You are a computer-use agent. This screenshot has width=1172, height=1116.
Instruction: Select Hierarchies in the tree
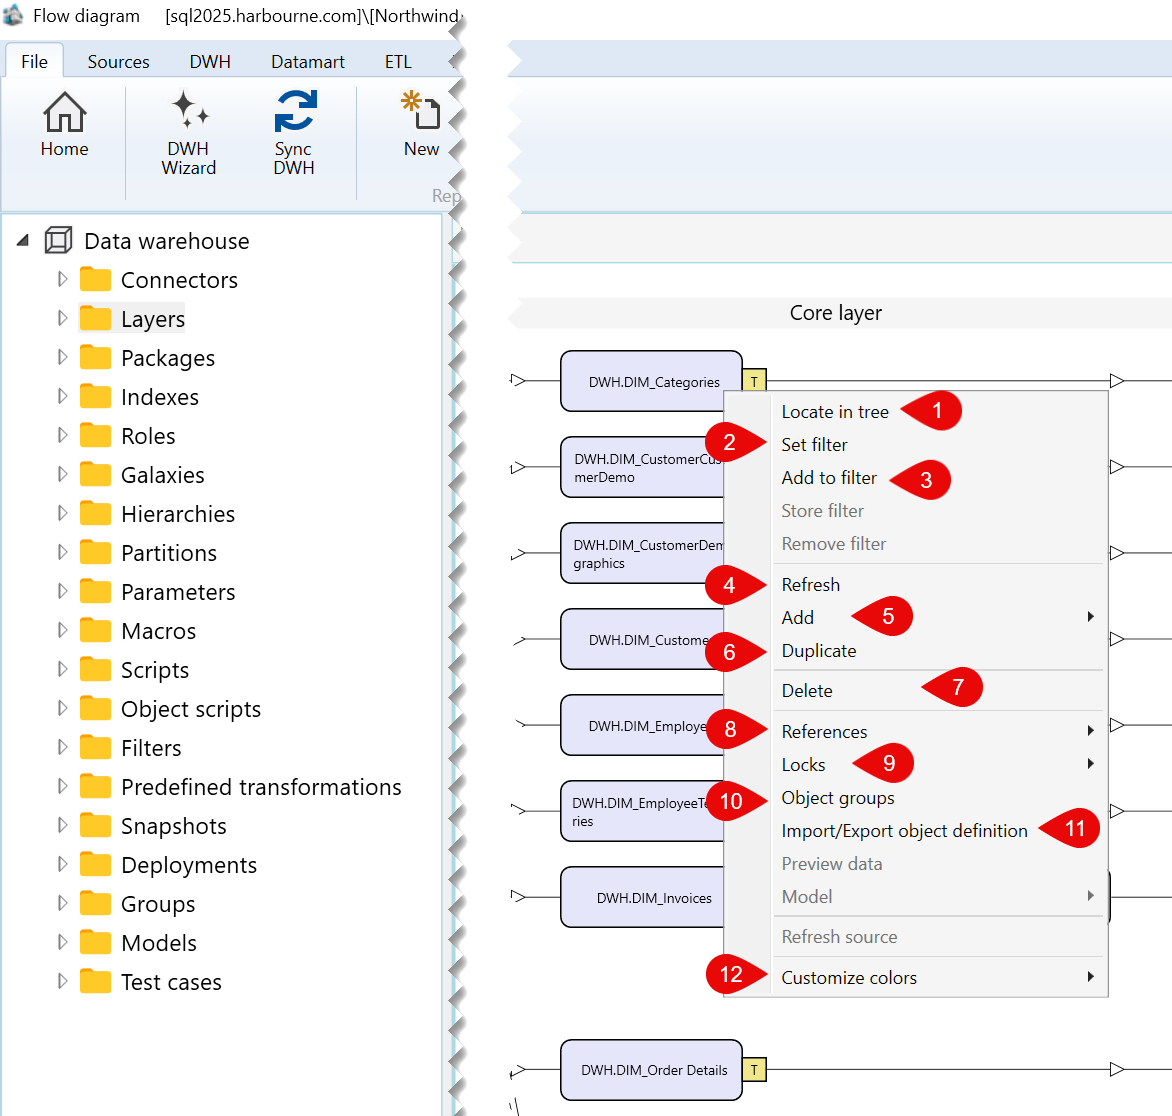coord(178,514)
